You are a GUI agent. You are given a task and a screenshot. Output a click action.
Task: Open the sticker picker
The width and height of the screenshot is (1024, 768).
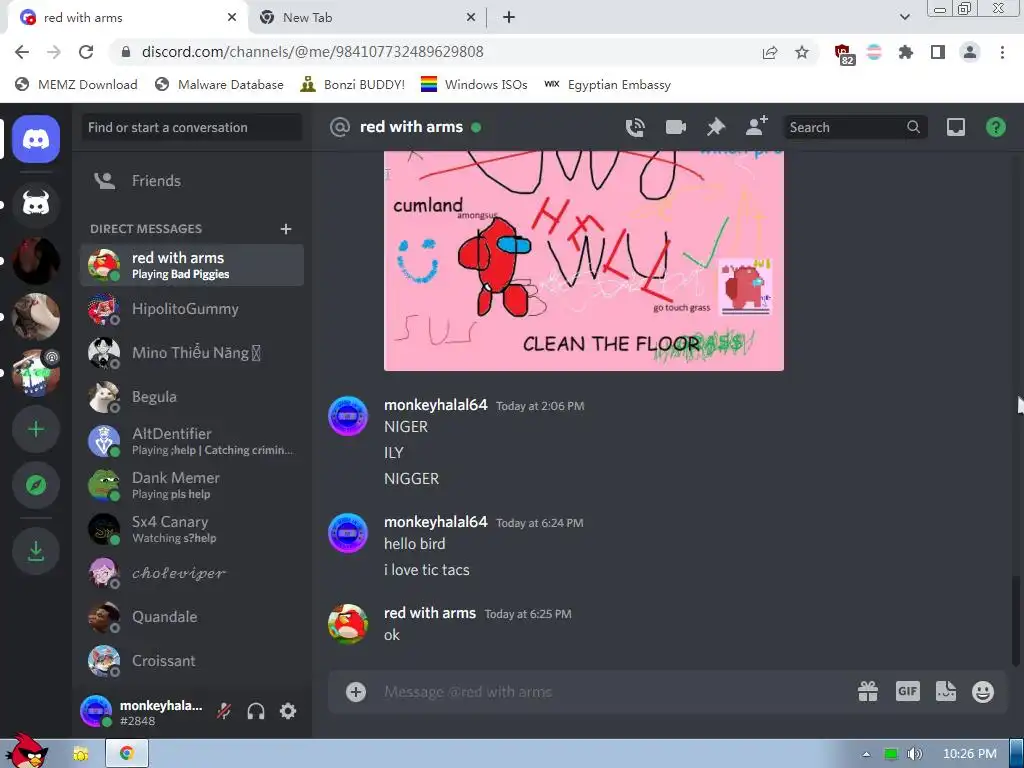tap(946, 691)
